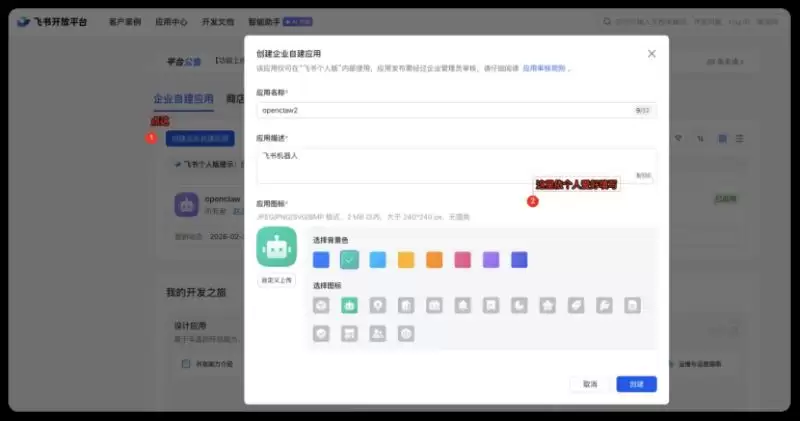Click the blue create-app button behind dialog
Screen dimensions: 800x421
[x=200, y=138]
